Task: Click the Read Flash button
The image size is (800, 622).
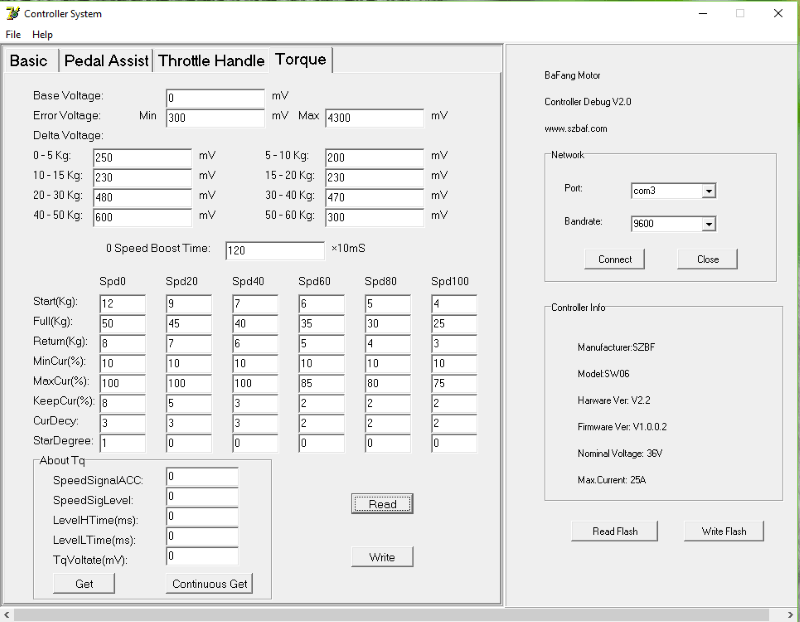Action: [614, 531]
